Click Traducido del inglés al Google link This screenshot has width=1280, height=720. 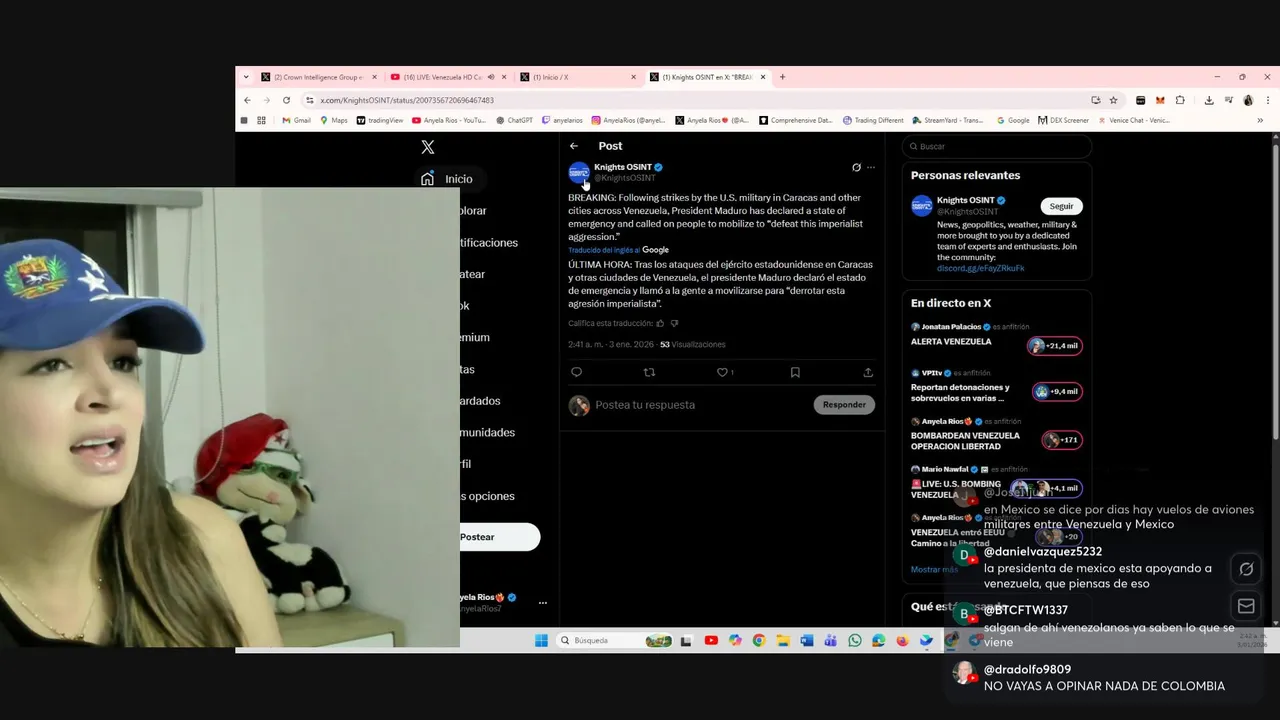618,250
